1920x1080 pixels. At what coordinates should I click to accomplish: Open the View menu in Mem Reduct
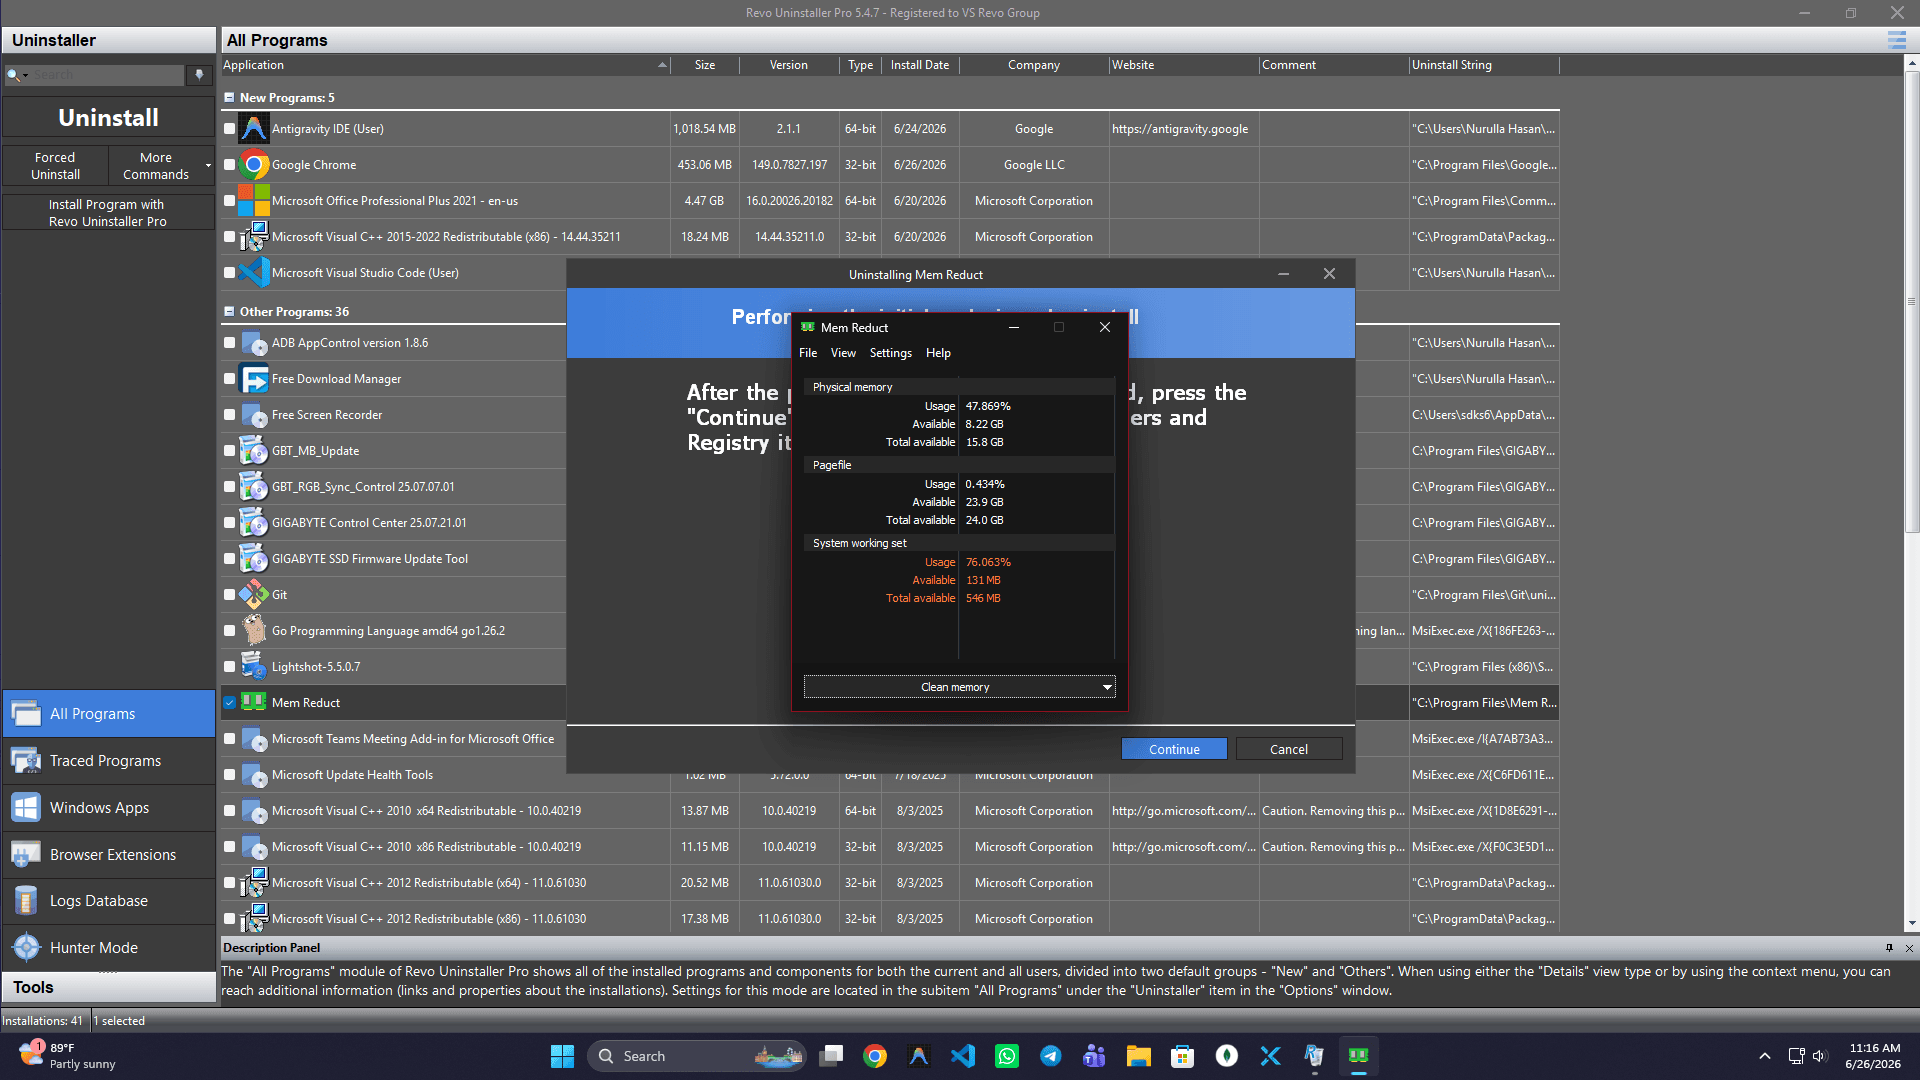pos(843,353)
